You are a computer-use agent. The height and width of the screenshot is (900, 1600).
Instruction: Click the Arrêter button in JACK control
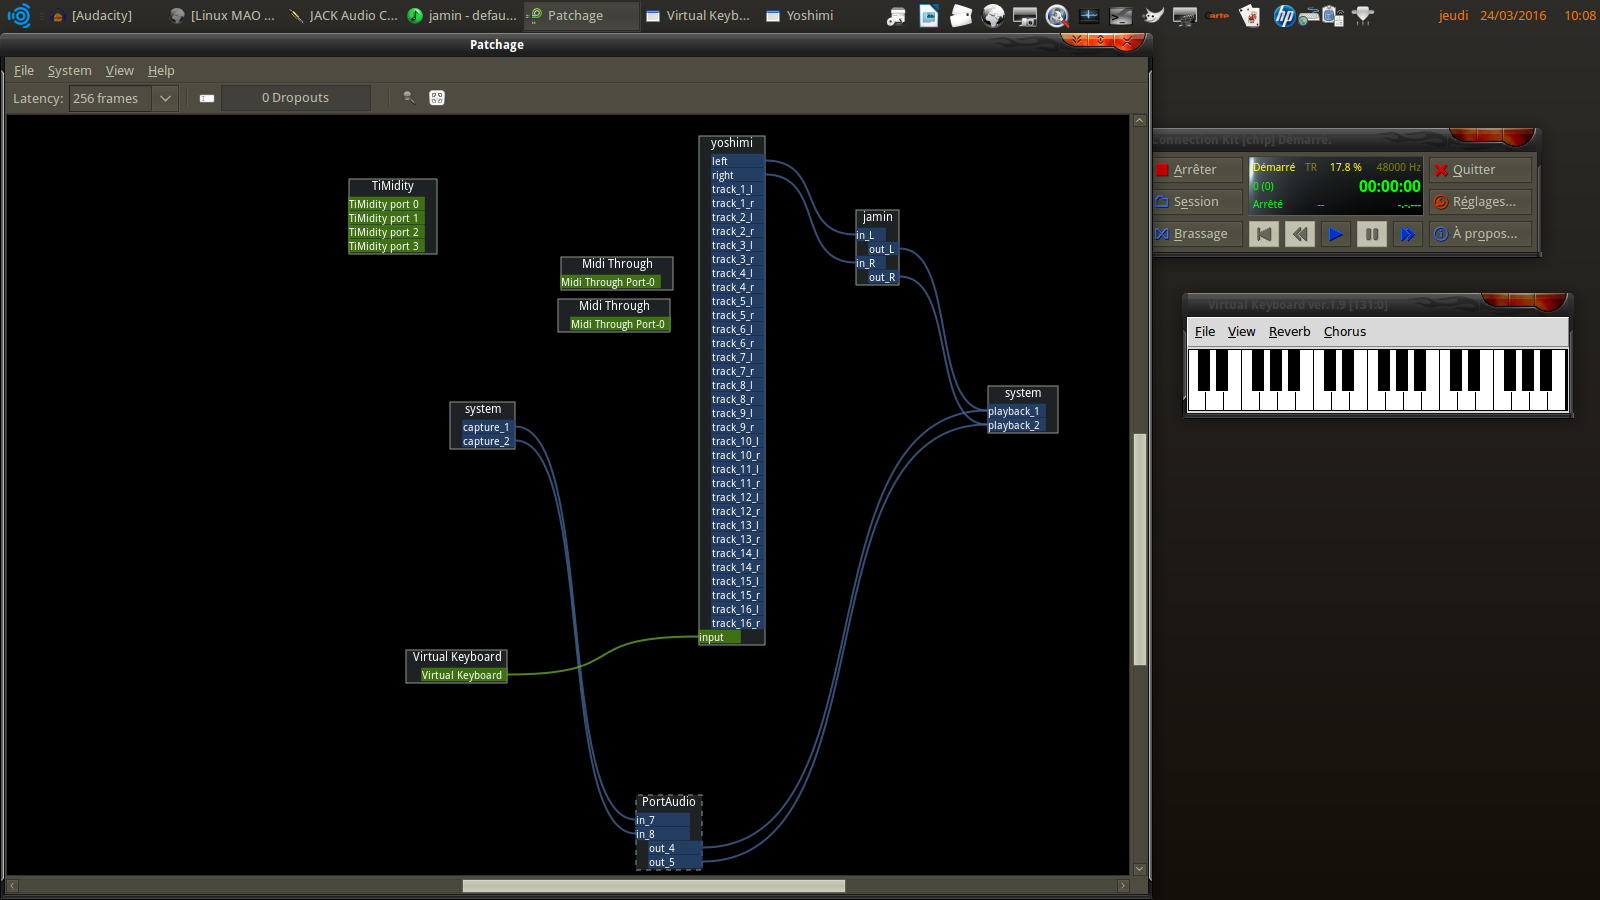click(x=1197, y=170)
